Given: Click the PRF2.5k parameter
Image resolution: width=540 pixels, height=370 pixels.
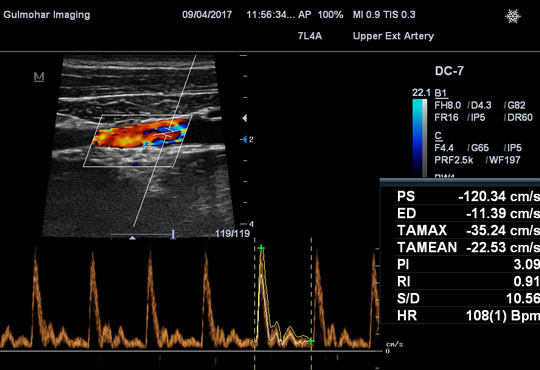Looking at the screenshot, I should click(454, 160).
